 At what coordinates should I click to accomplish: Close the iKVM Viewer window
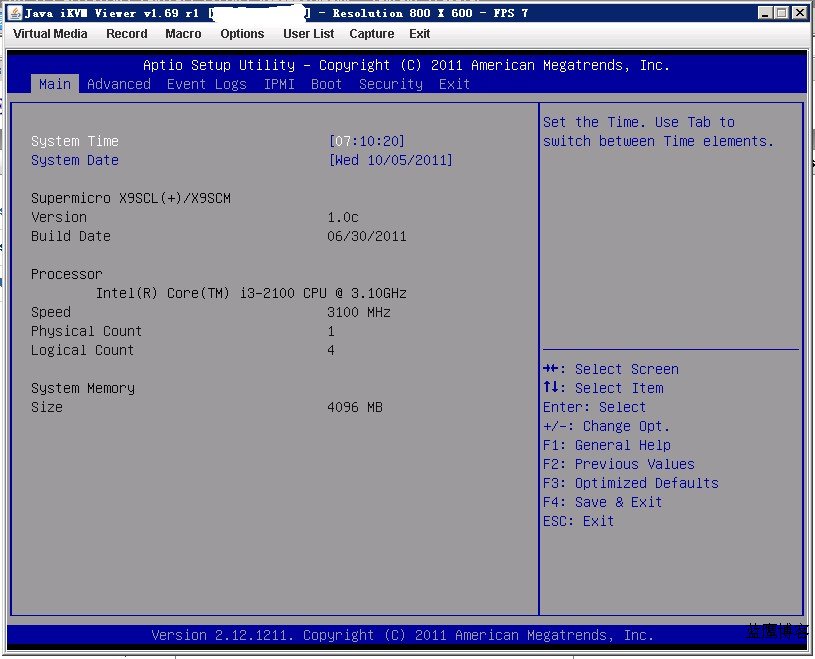(x=799, y=13)
